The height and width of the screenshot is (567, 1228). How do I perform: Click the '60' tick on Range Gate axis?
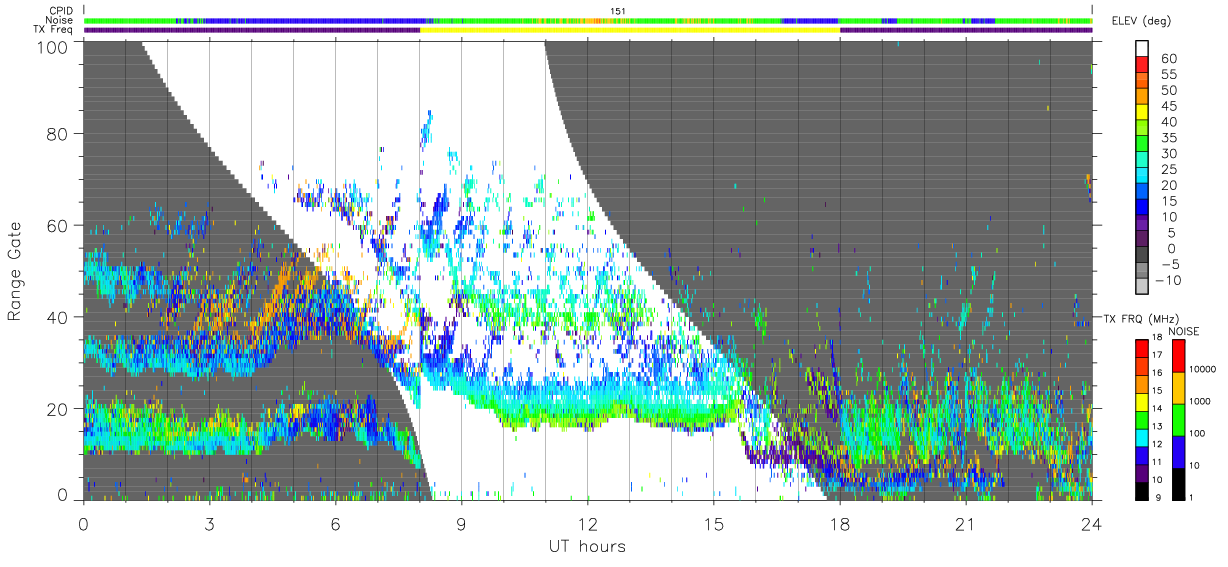[57, 226]
